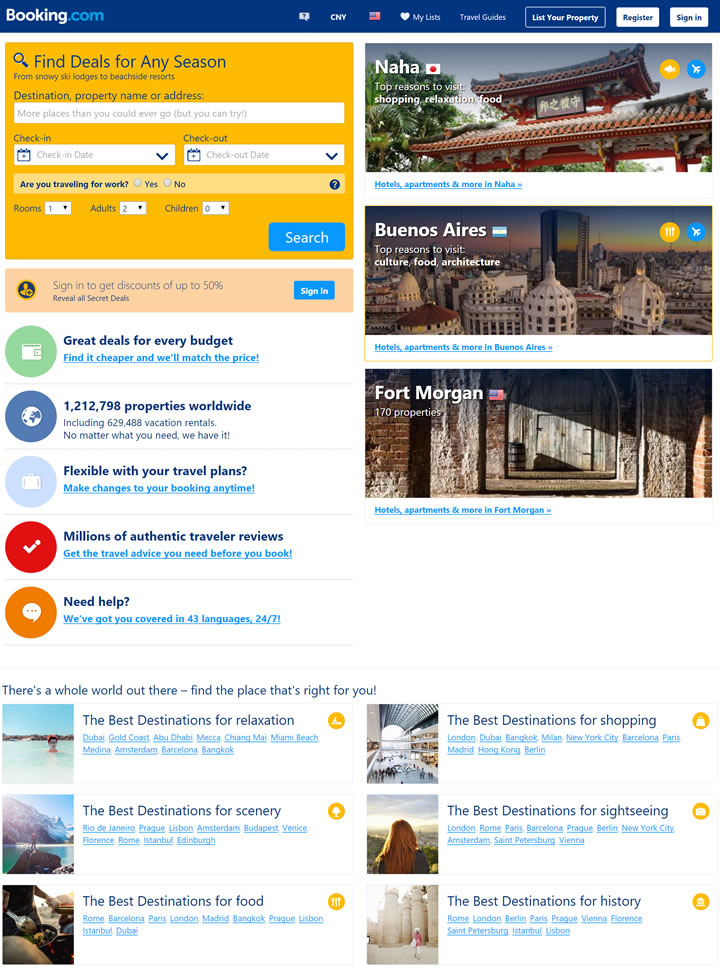Expand the Adults count dropdown
The height and width of the screenshot is (977, 720).
pos(133,208)
